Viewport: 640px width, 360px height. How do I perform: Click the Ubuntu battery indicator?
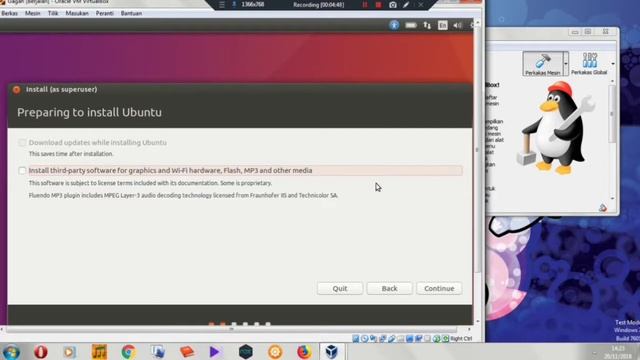411,25
